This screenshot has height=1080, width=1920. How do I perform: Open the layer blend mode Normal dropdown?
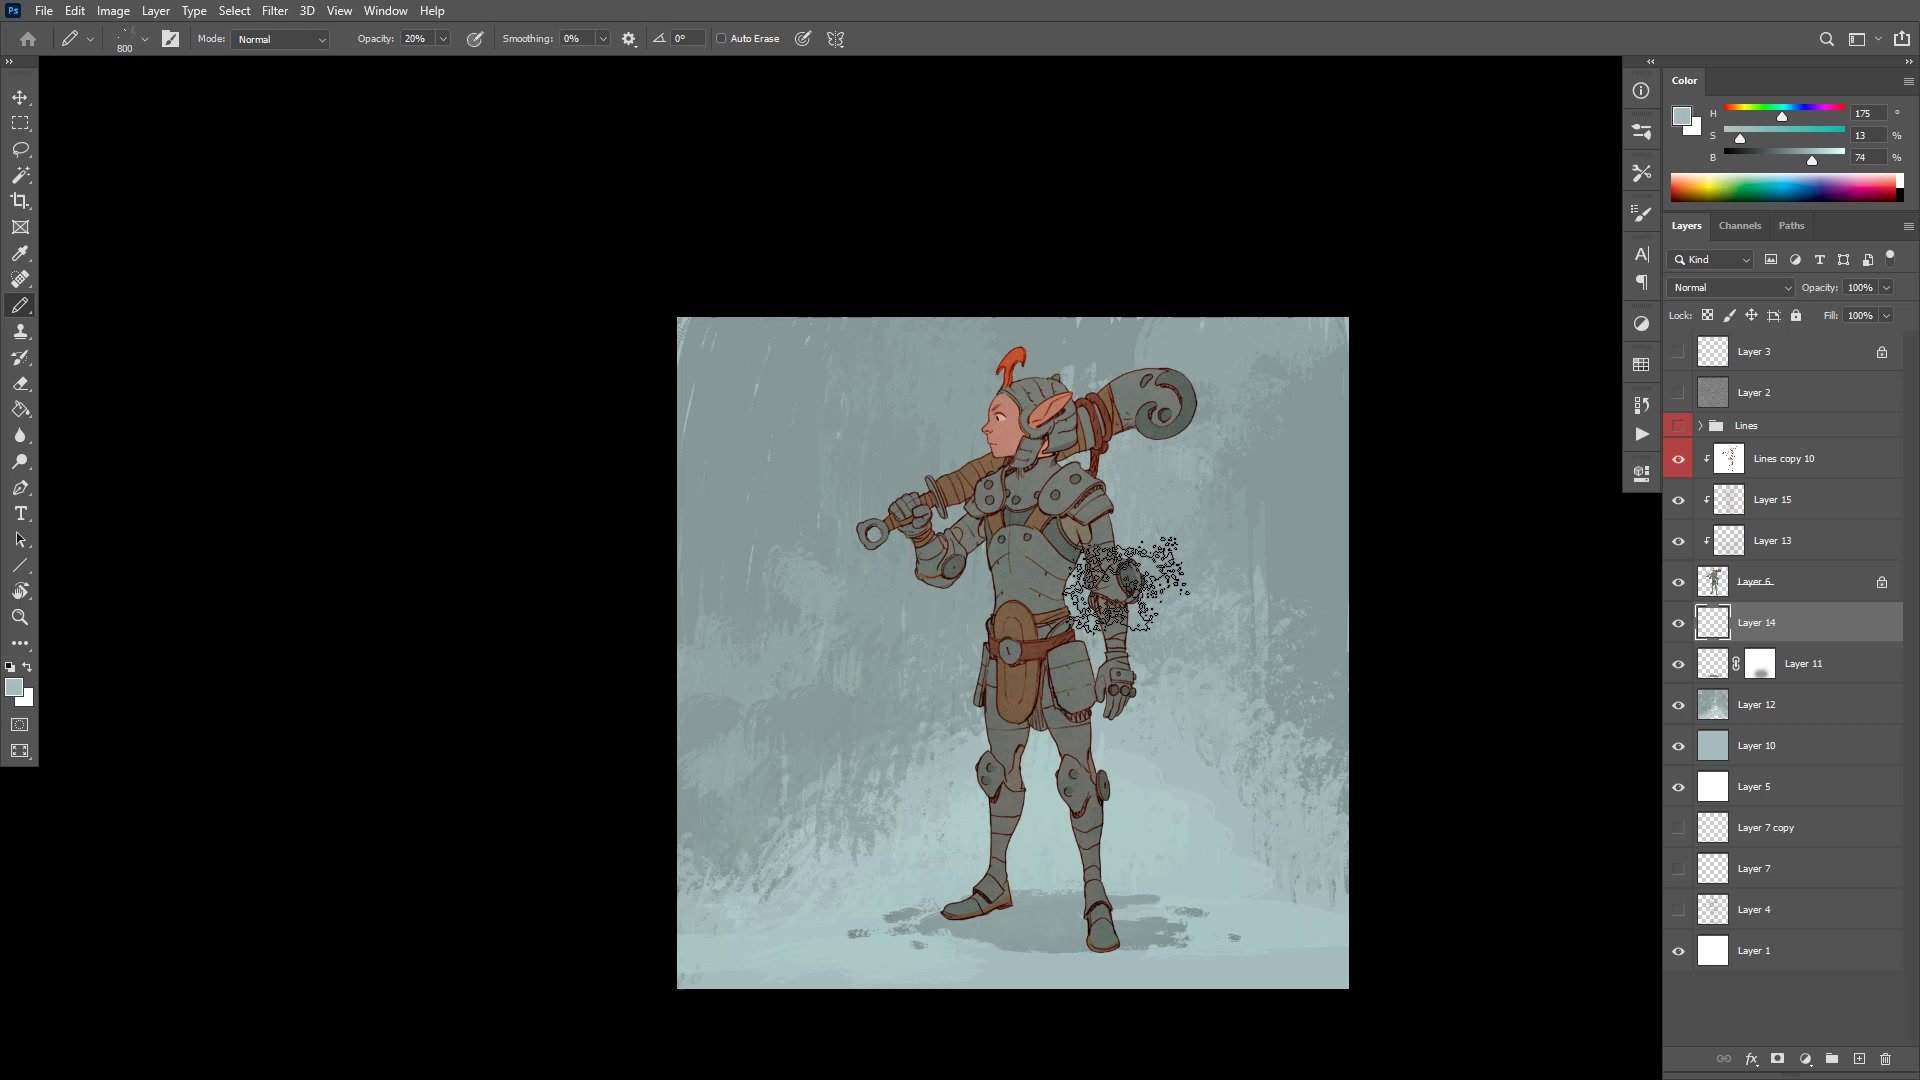pyautogui.click(x=1731, y=288)
